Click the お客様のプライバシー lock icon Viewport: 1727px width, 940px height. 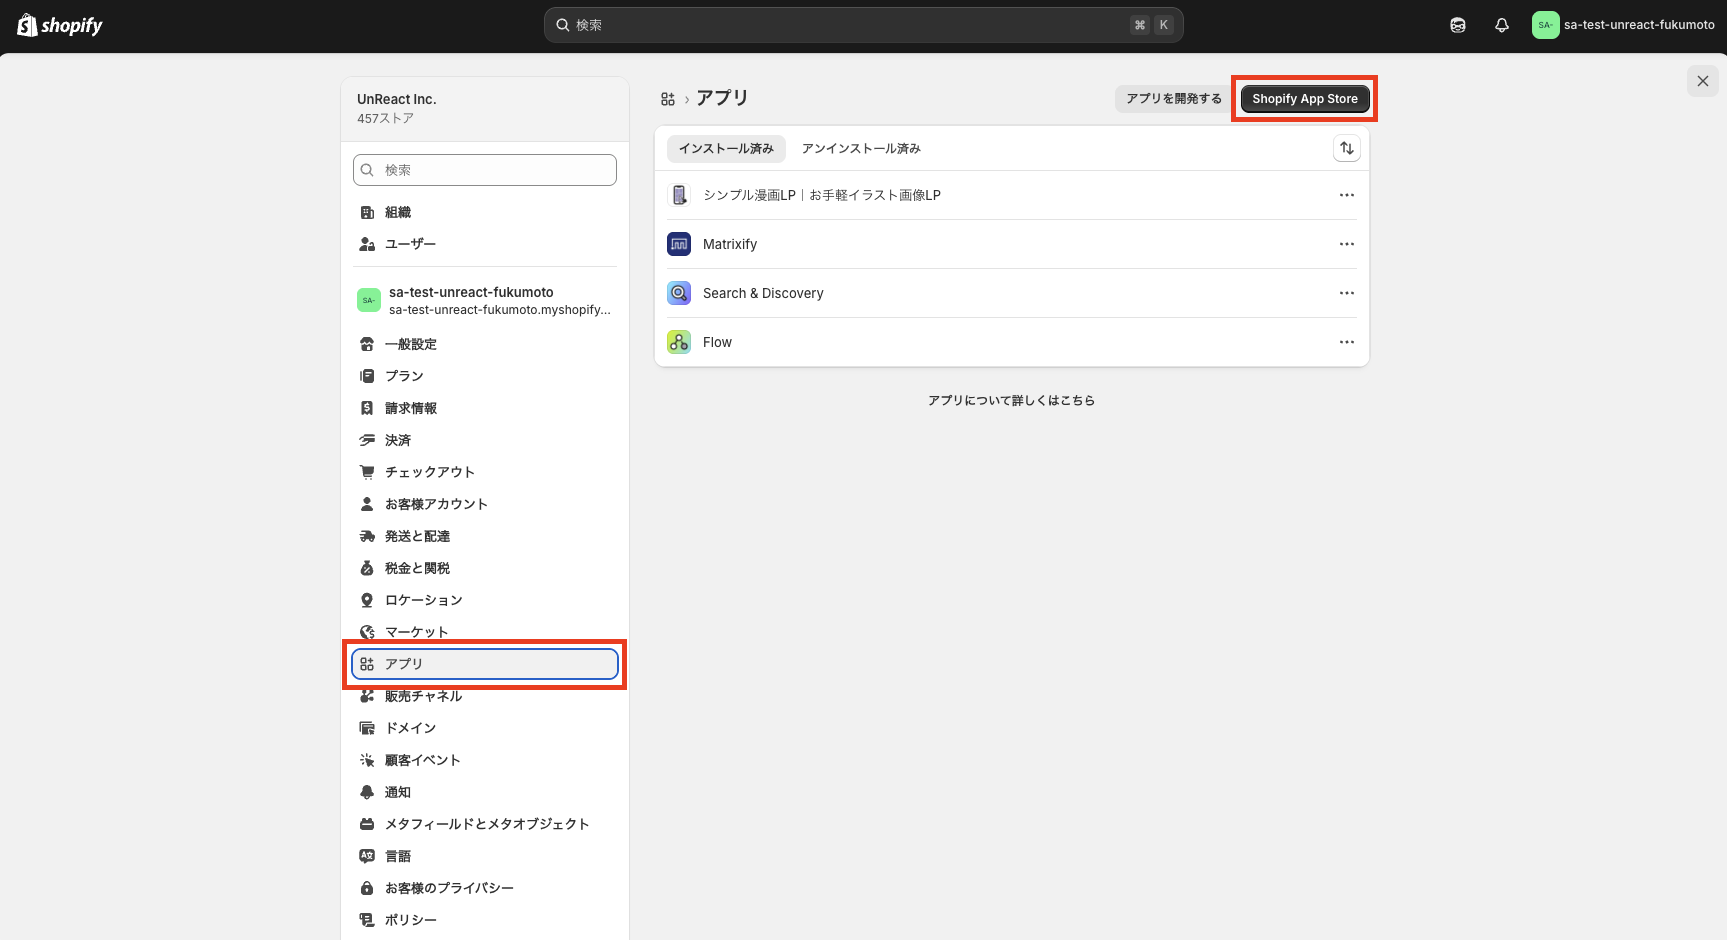coord(367,888)
